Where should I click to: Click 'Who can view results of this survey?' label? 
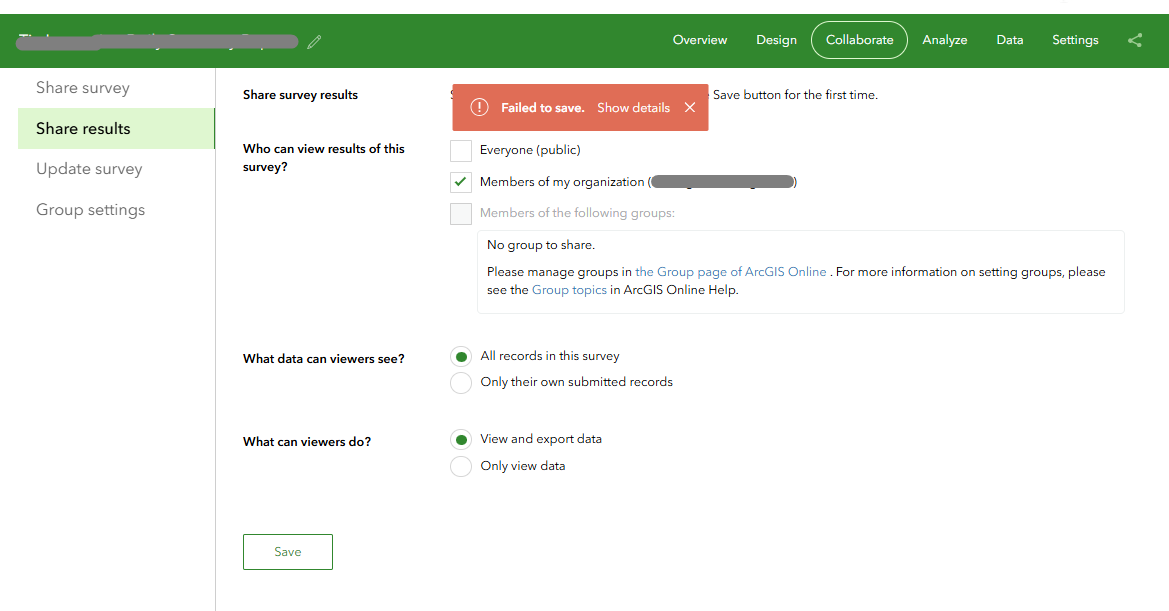click(324, 158)
